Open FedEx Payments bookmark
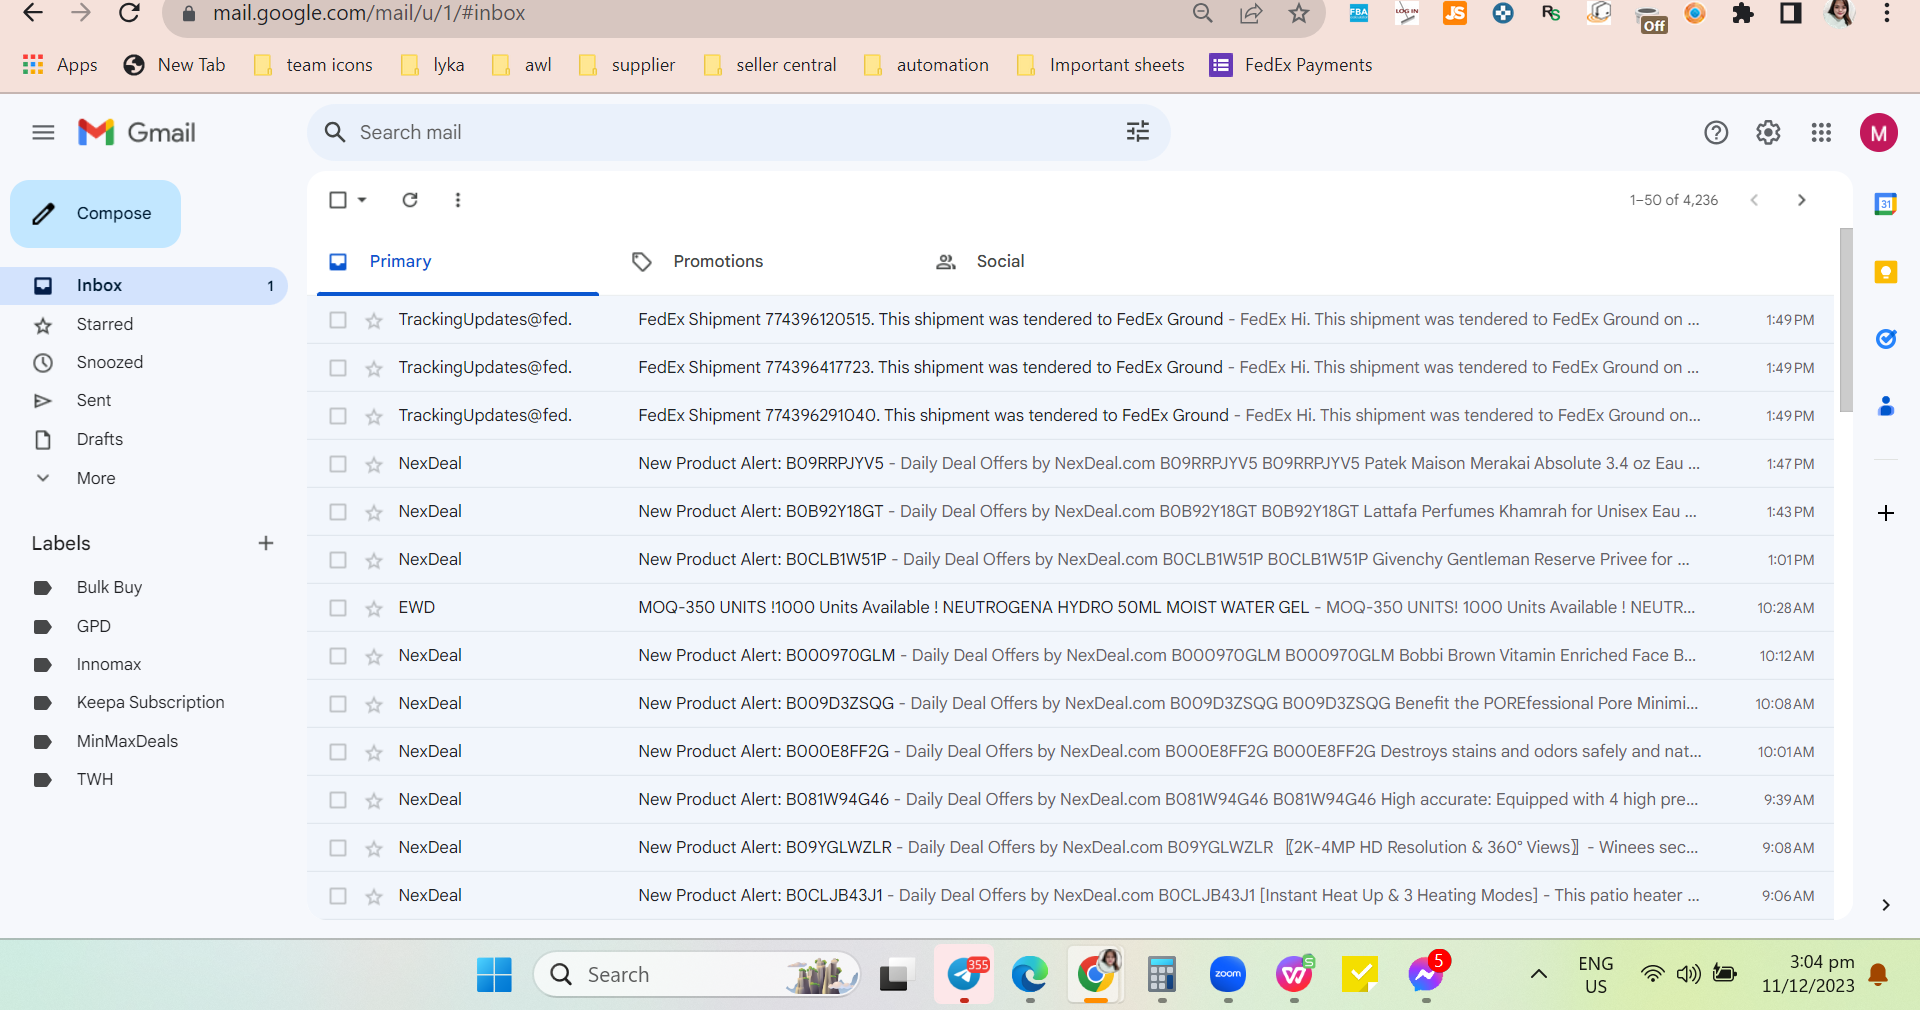Viewport: 1920px width, 1010px height. pyautogui.click(x=1291, y=65)
